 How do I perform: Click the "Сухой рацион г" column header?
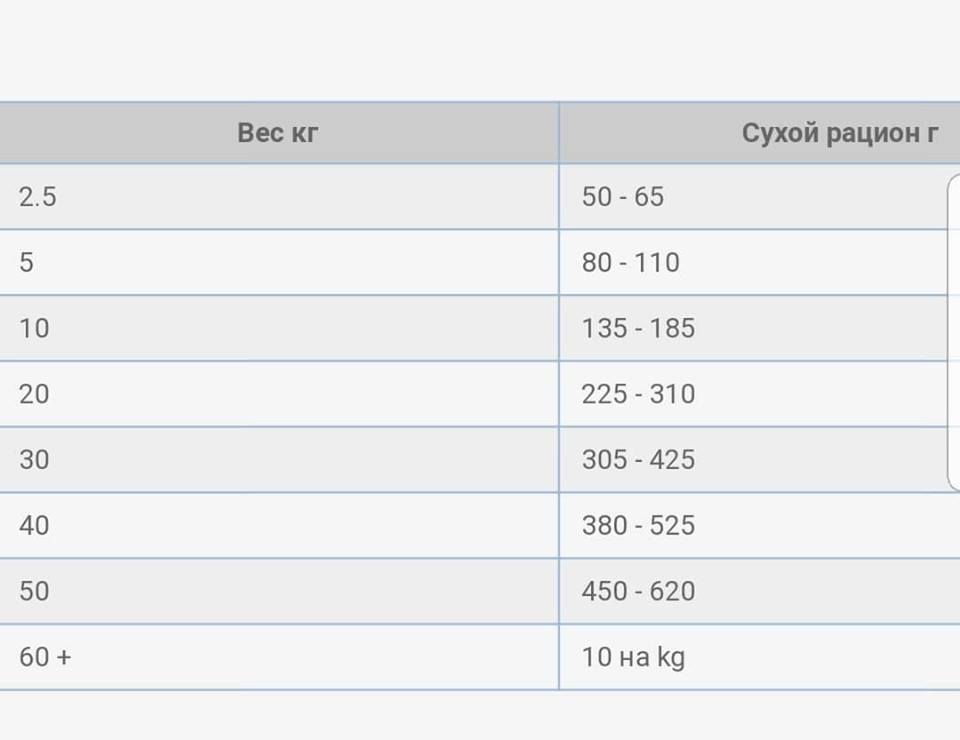click(x=840, y=133)
